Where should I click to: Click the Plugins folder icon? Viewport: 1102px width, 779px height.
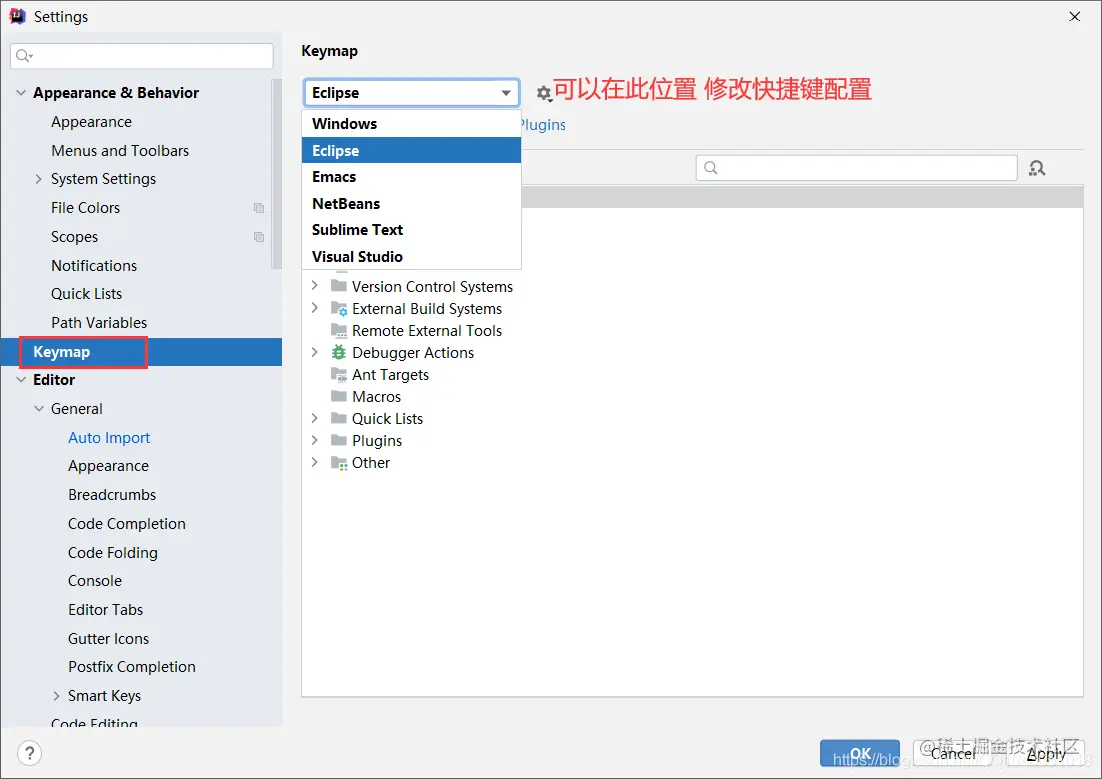point(339,440)
